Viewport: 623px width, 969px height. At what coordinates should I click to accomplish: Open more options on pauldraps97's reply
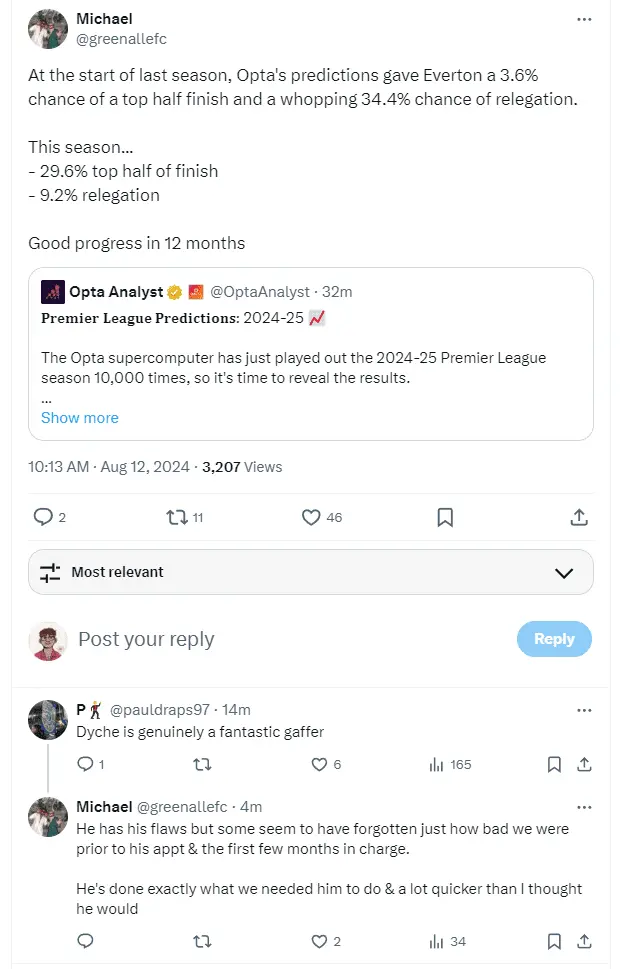pos(584,710)
